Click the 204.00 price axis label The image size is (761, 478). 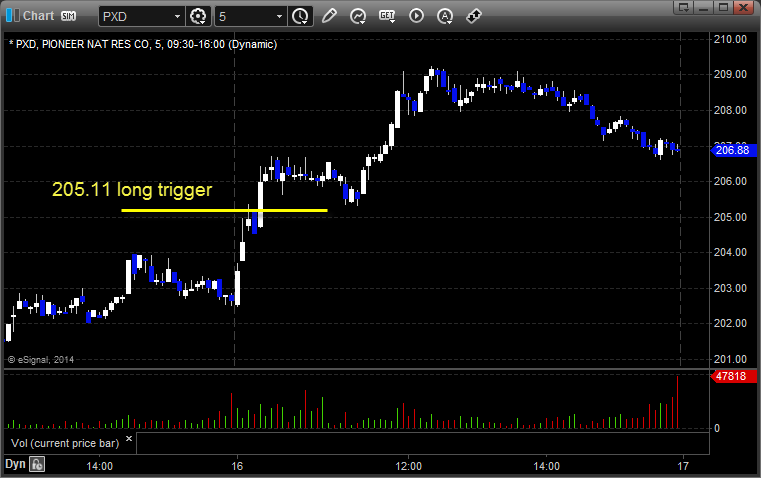tap(730, 252)
